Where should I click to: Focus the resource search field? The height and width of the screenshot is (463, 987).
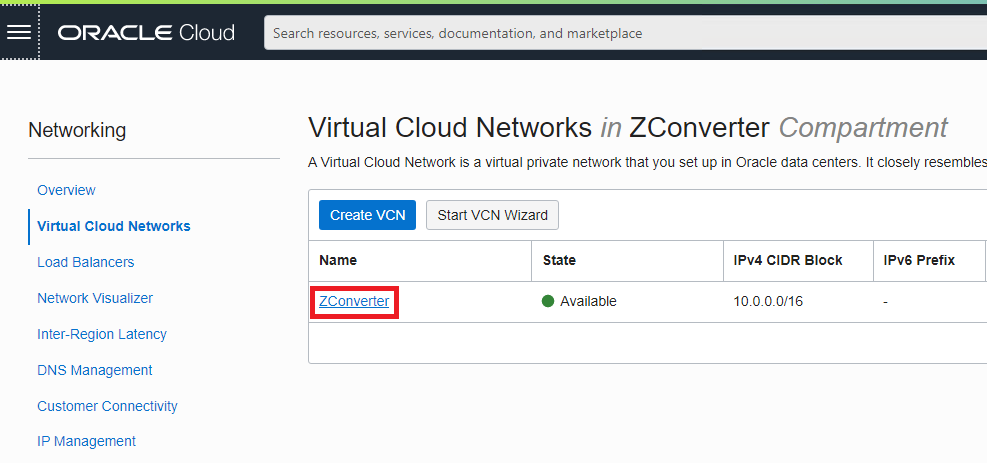click(x=625, y=33)
